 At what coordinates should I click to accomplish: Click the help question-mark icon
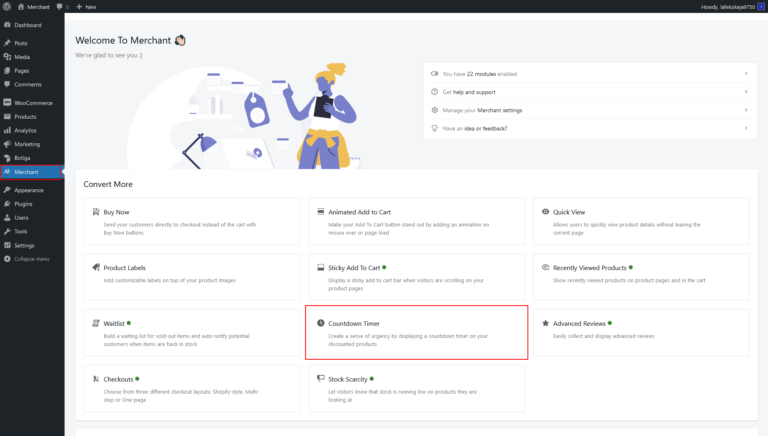click(x=434, y=92)
